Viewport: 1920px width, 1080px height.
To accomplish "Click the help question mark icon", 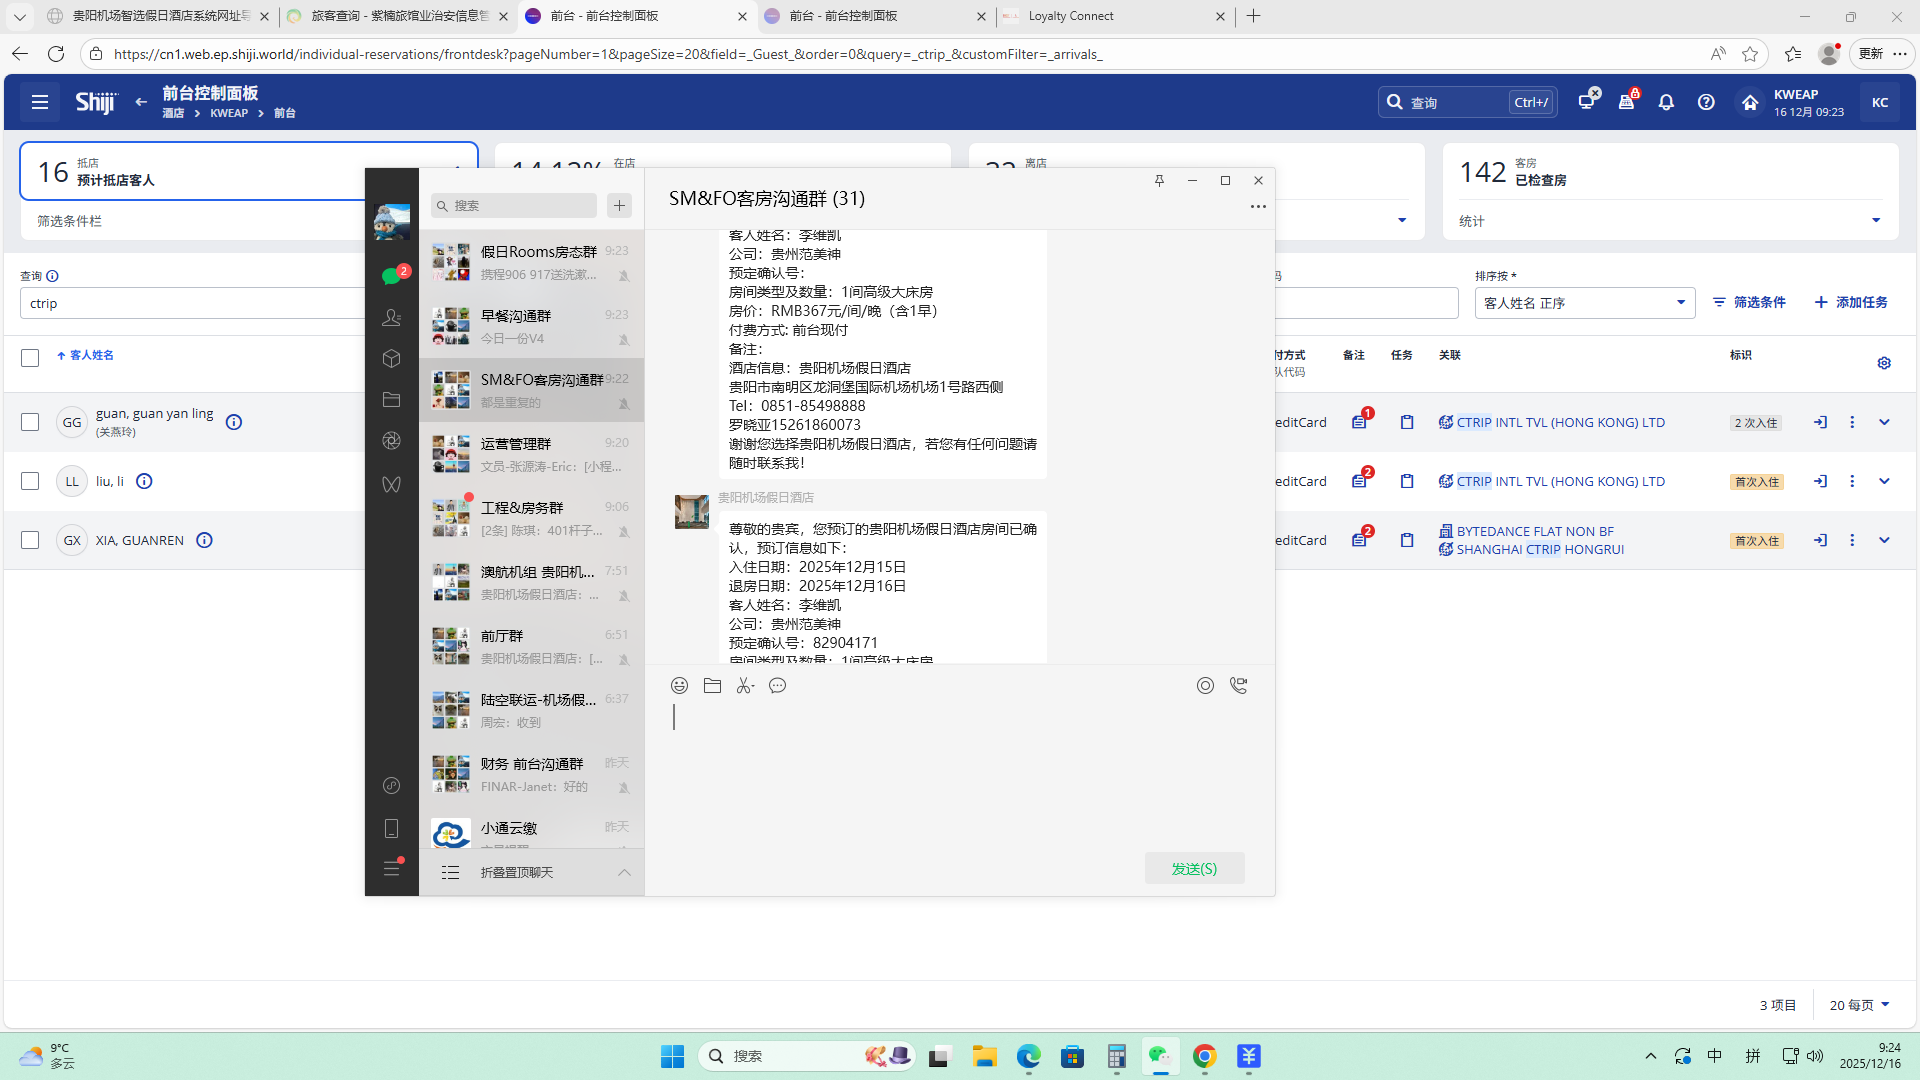I will (x=1706, y=102).
